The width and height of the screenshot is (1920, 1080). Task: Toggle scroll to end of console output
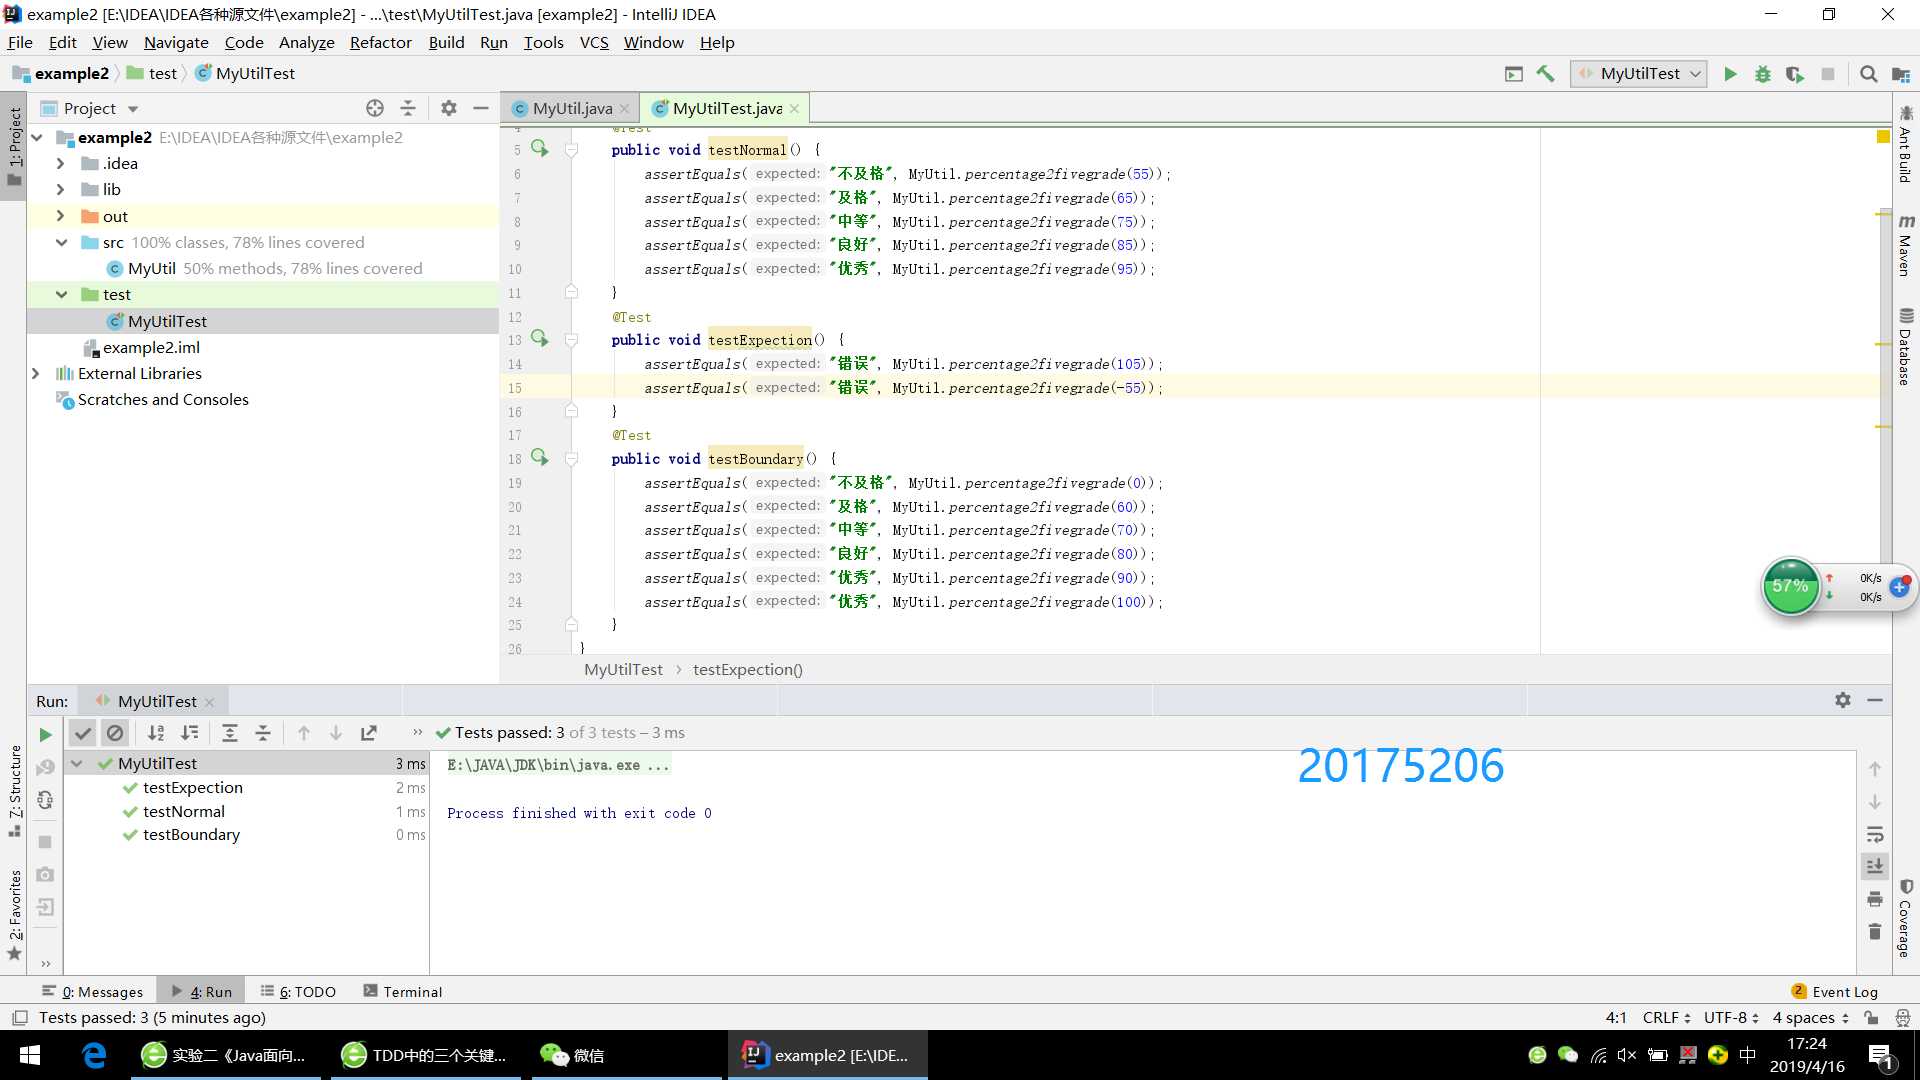1875,866
